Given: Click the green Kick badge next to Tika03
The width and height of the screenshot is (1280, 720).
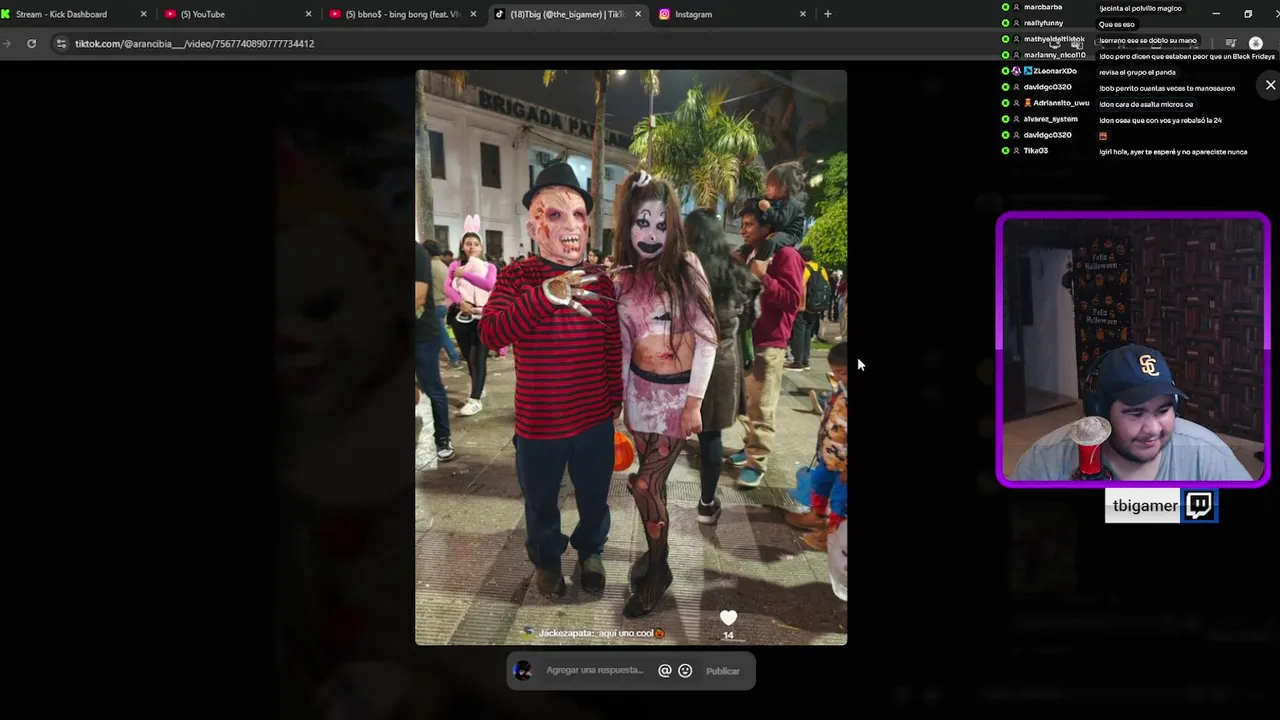Looking at the screenshot, I should point(1005,151).
